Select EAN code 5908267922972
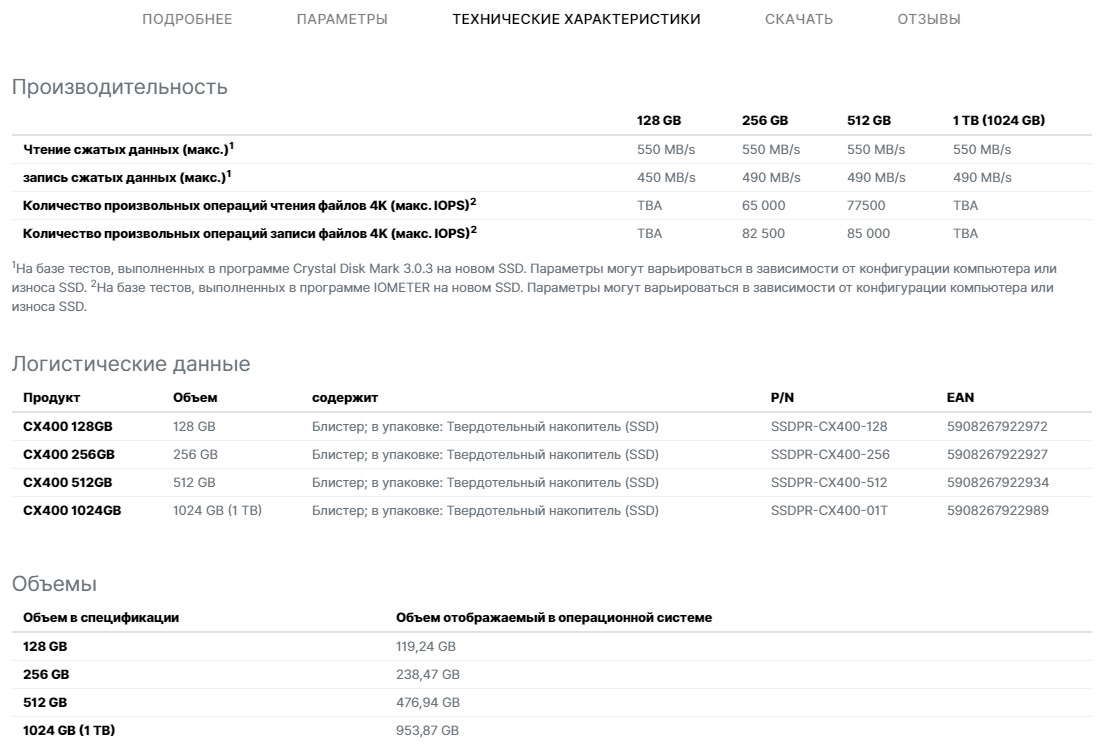This screenshot has width=1111, height=746. [997, 426]
